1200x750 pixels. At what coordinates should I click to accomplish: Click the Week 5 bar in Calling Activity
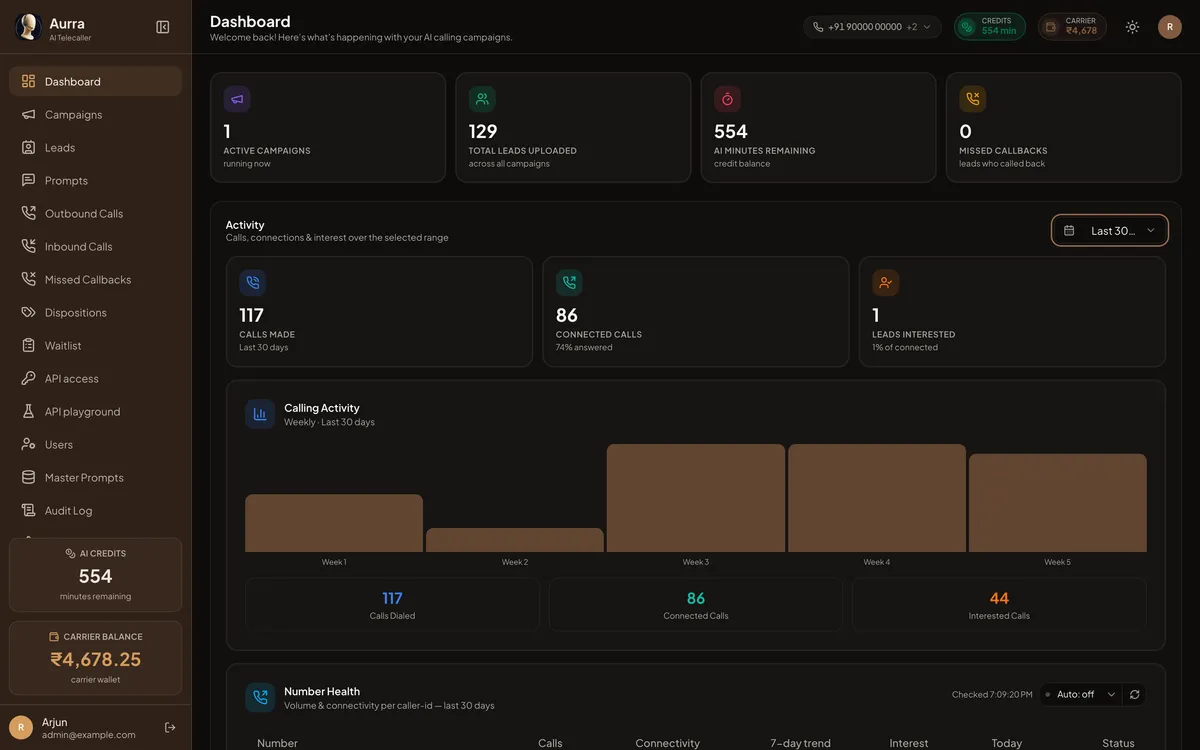point(1058,503)
